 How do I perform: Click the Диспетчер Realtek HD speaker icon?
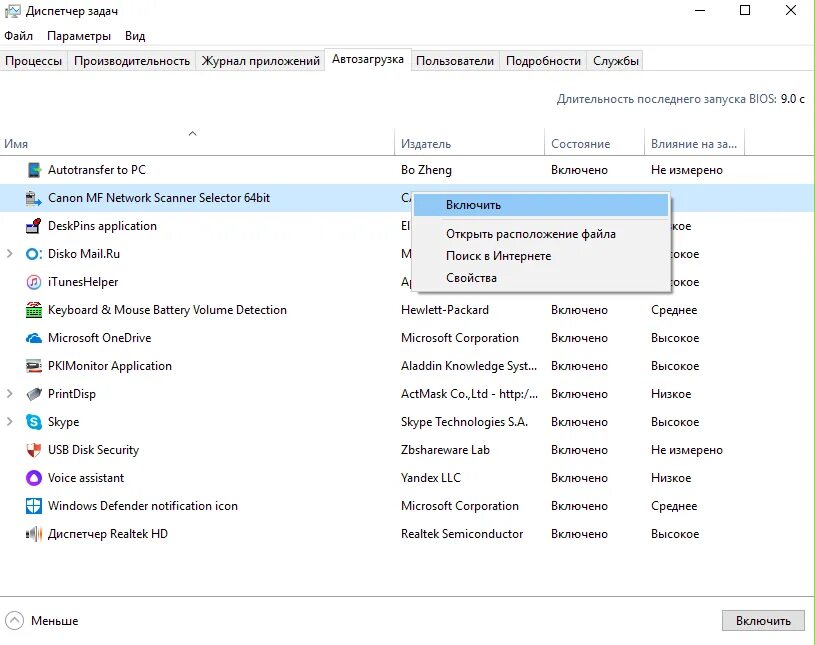click(x=34, y=534)
